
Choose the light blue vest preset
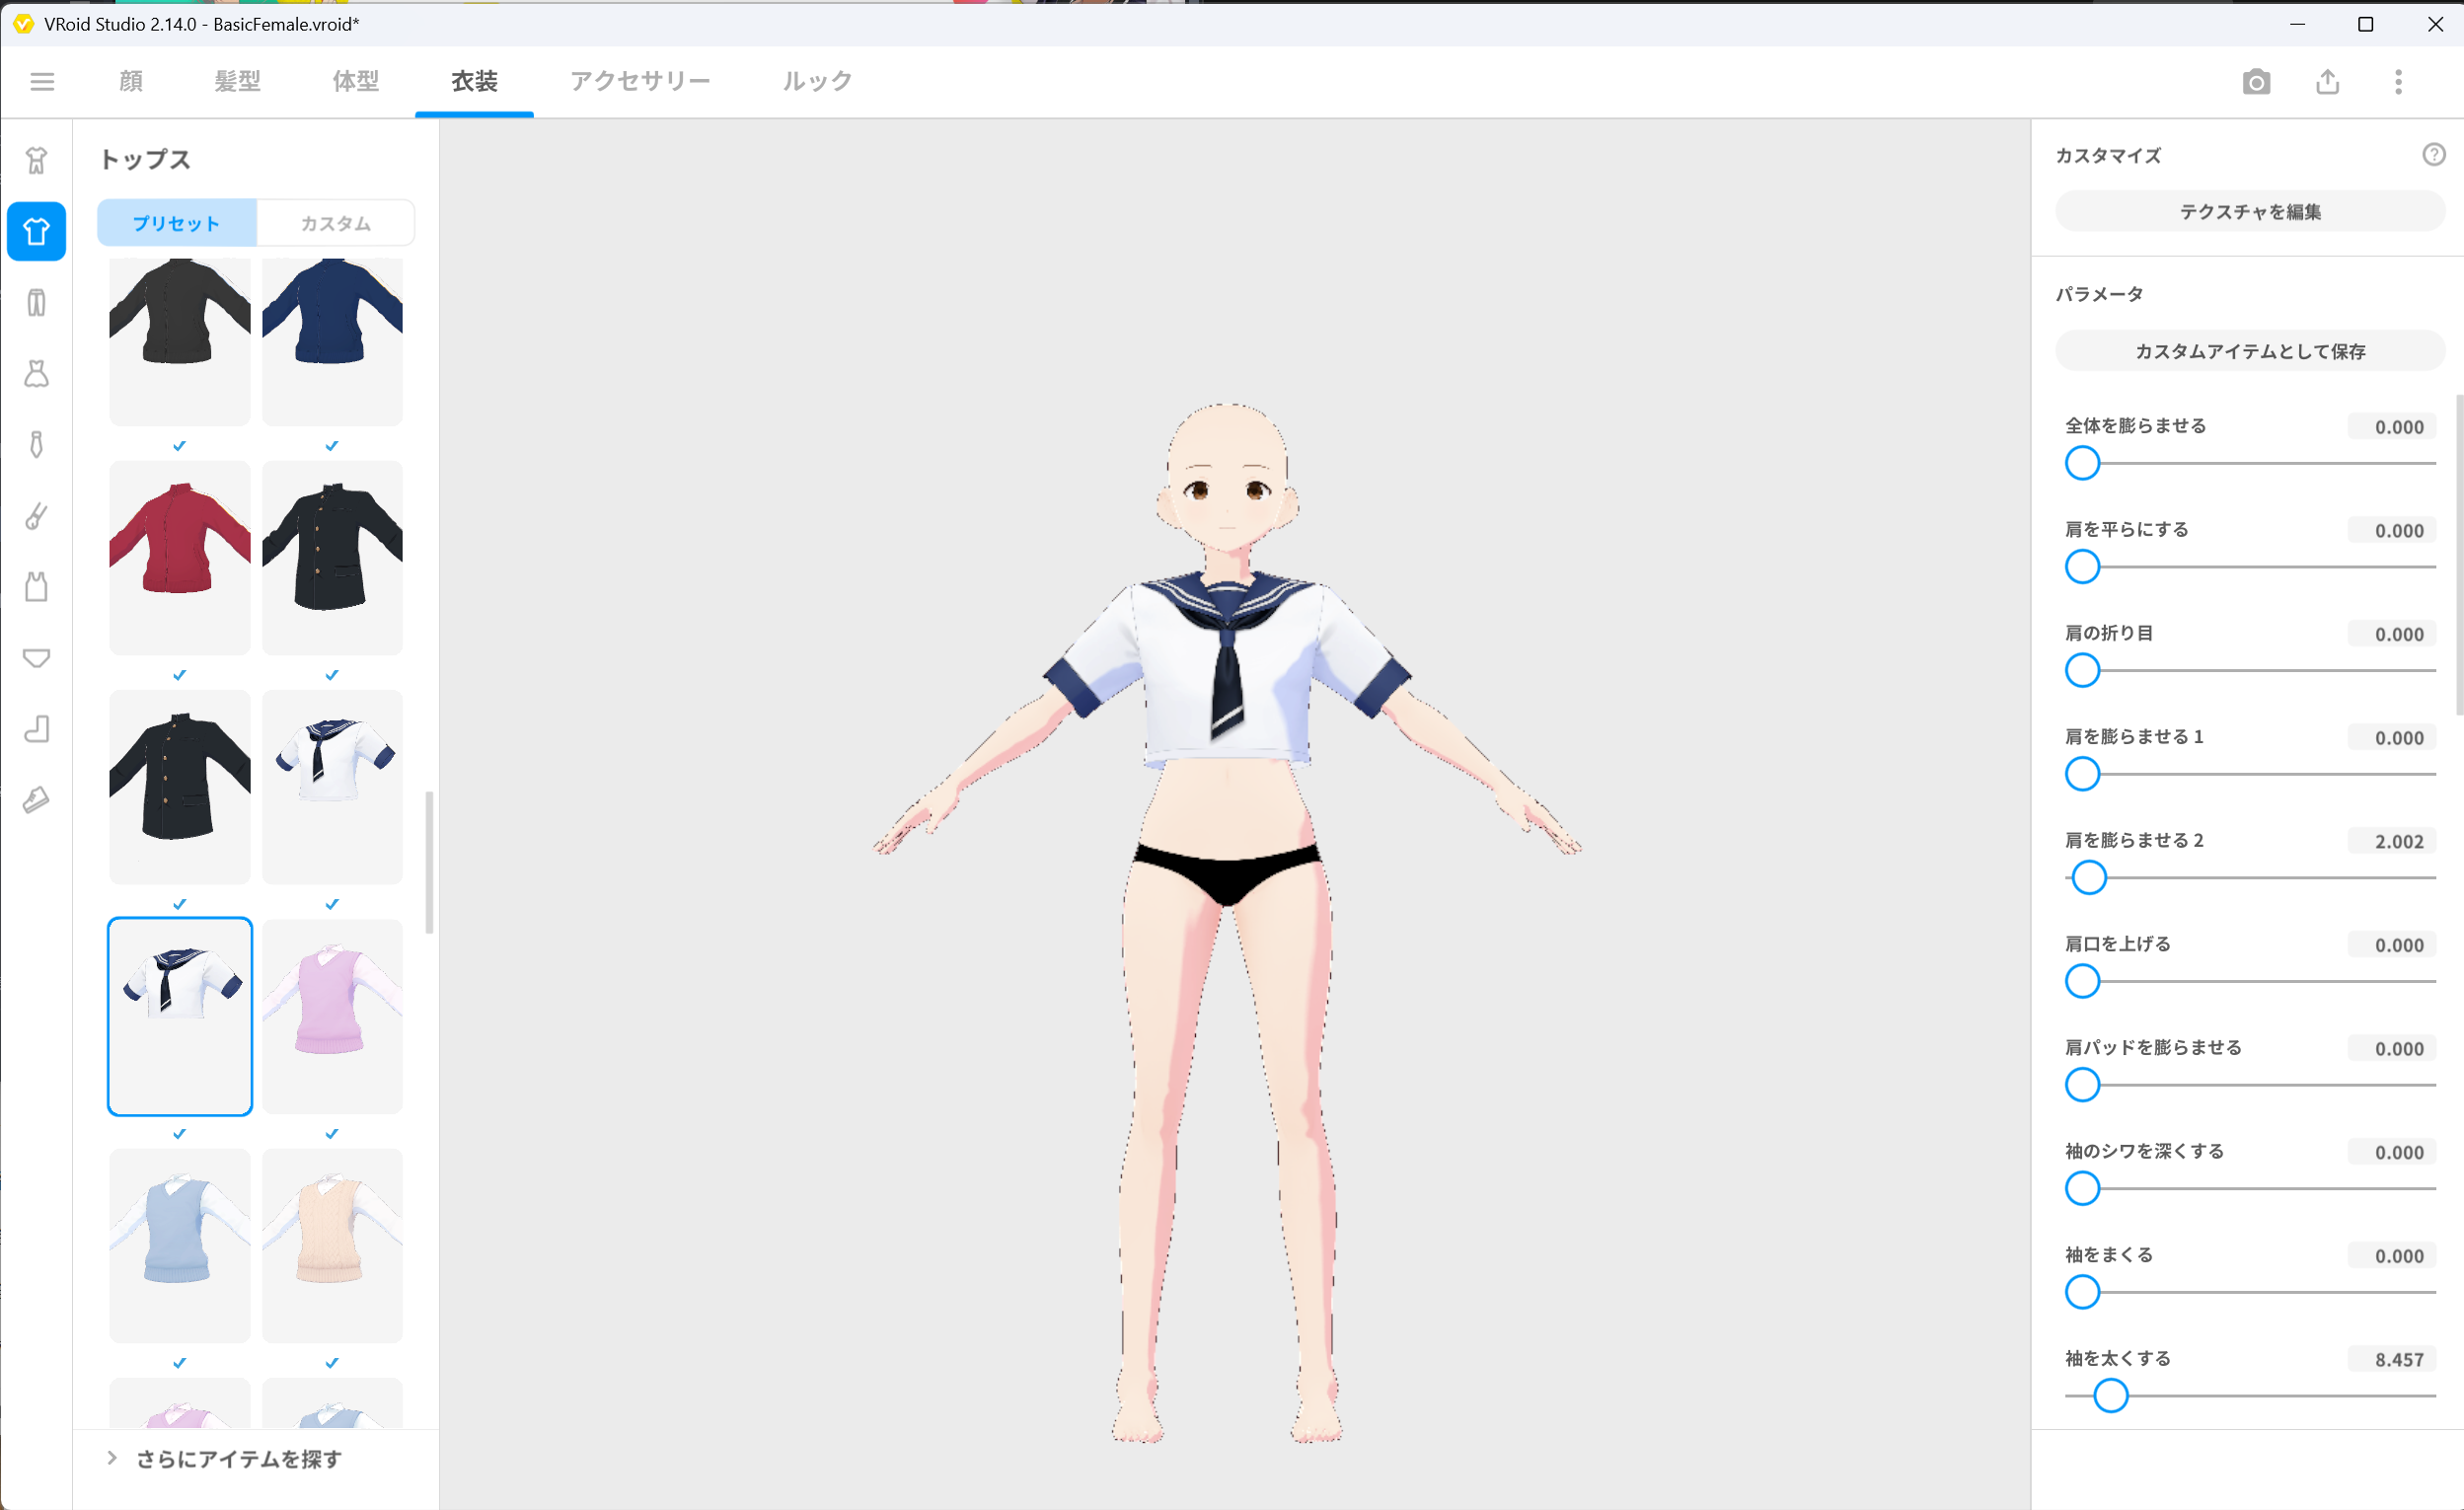point(180,1246)
